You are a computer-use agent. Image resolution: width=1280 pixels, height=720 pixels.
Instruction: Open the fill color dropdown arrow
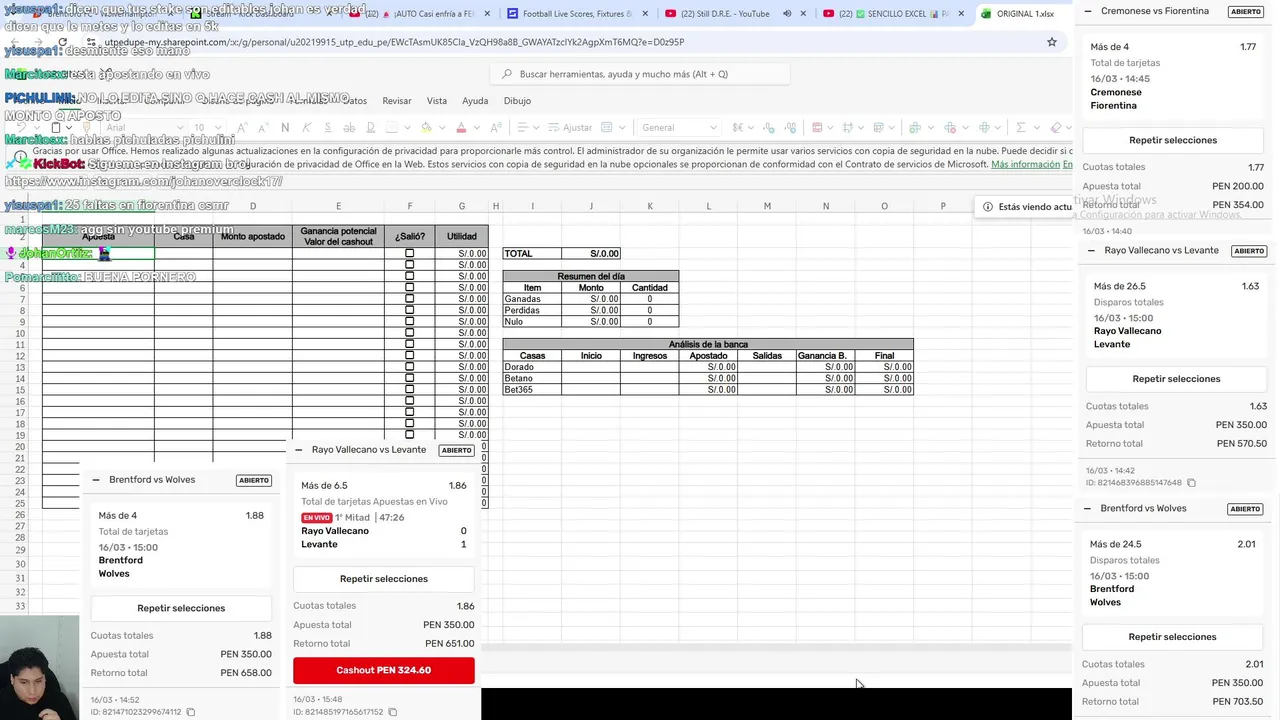tap(440, 127)
